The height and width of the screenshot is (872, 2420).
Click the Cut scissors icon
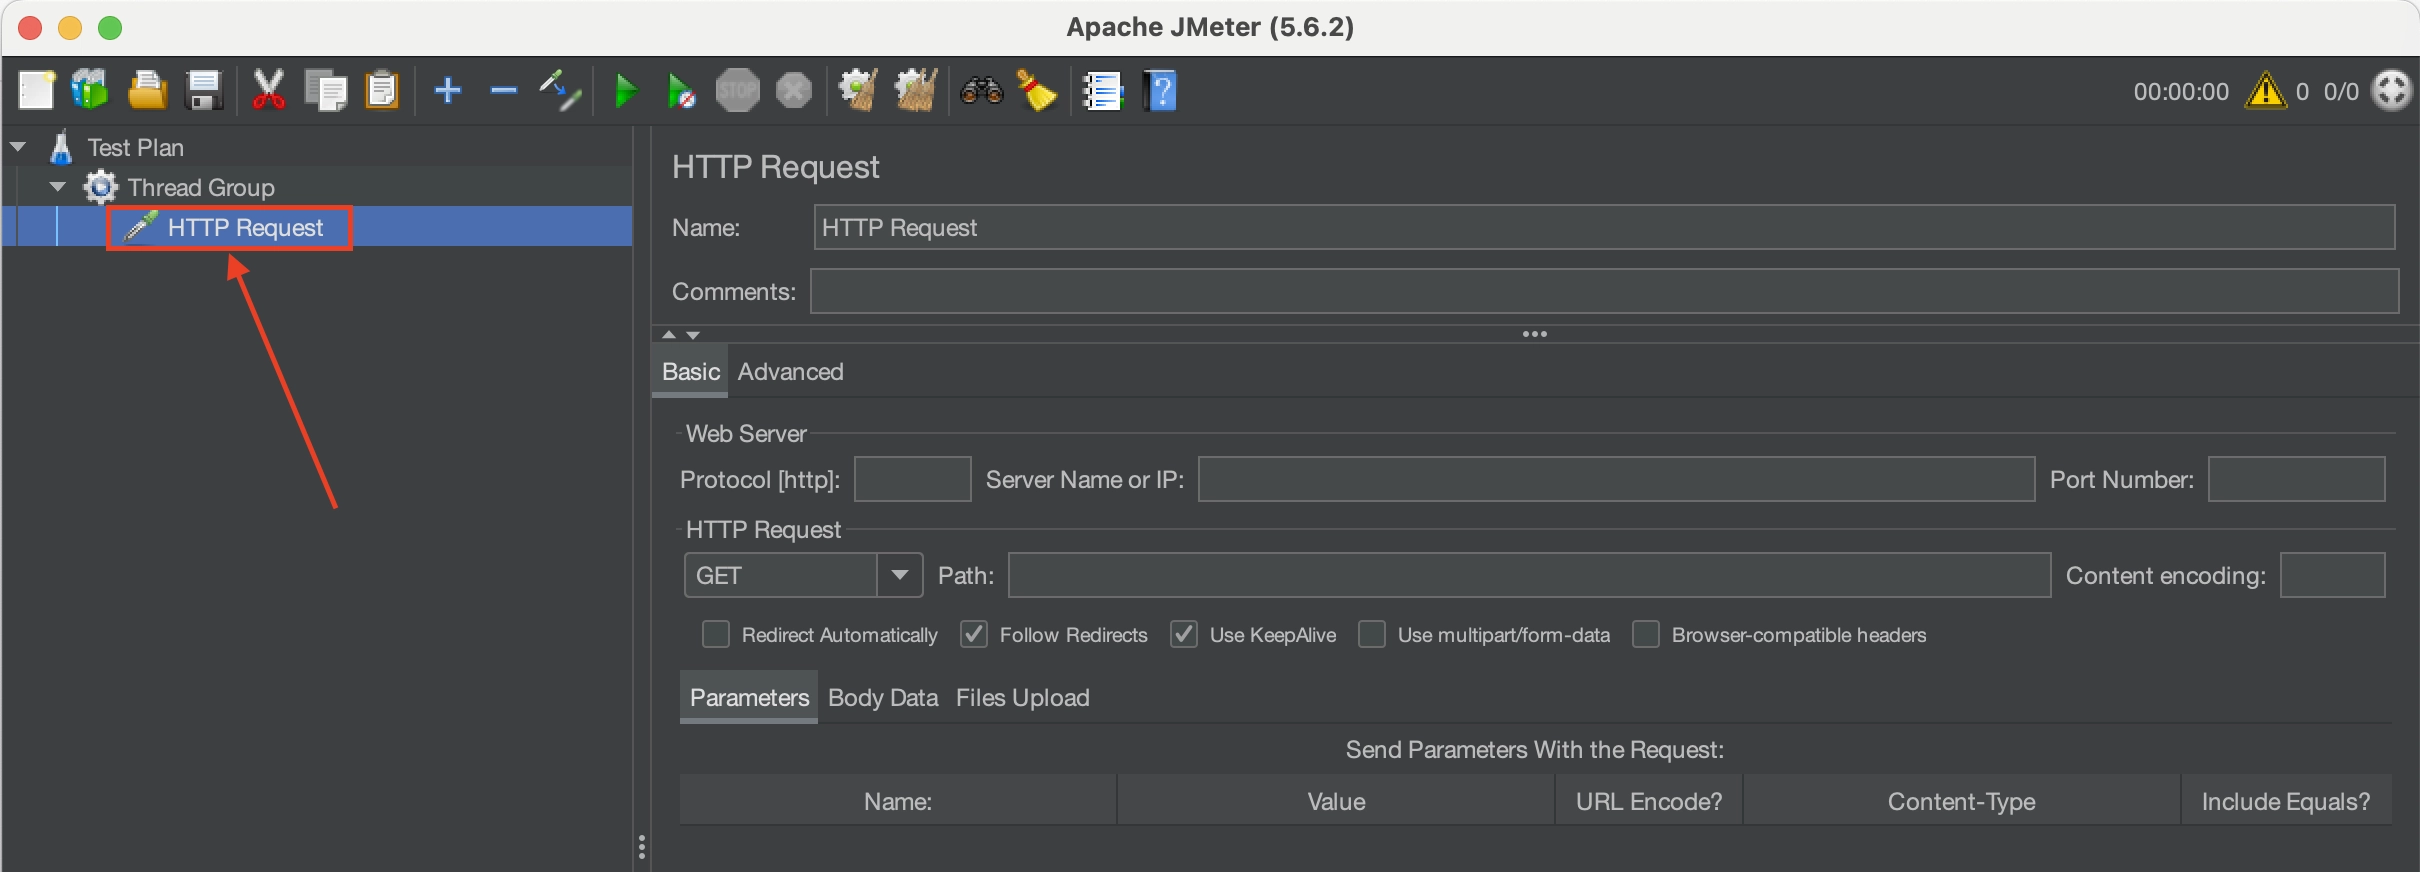pyautogui.click(x=268, y=91)
